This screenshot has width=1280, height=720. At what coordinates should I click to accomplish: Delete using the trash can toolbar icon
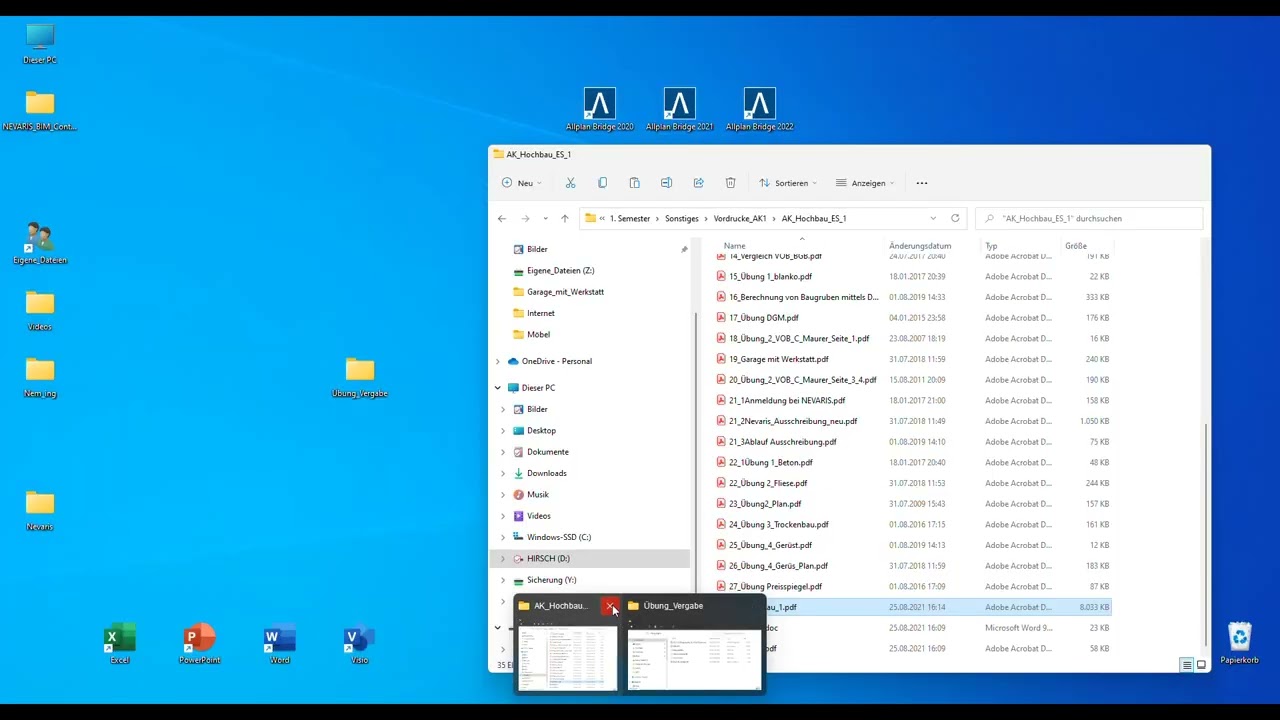tap(730, 183)
